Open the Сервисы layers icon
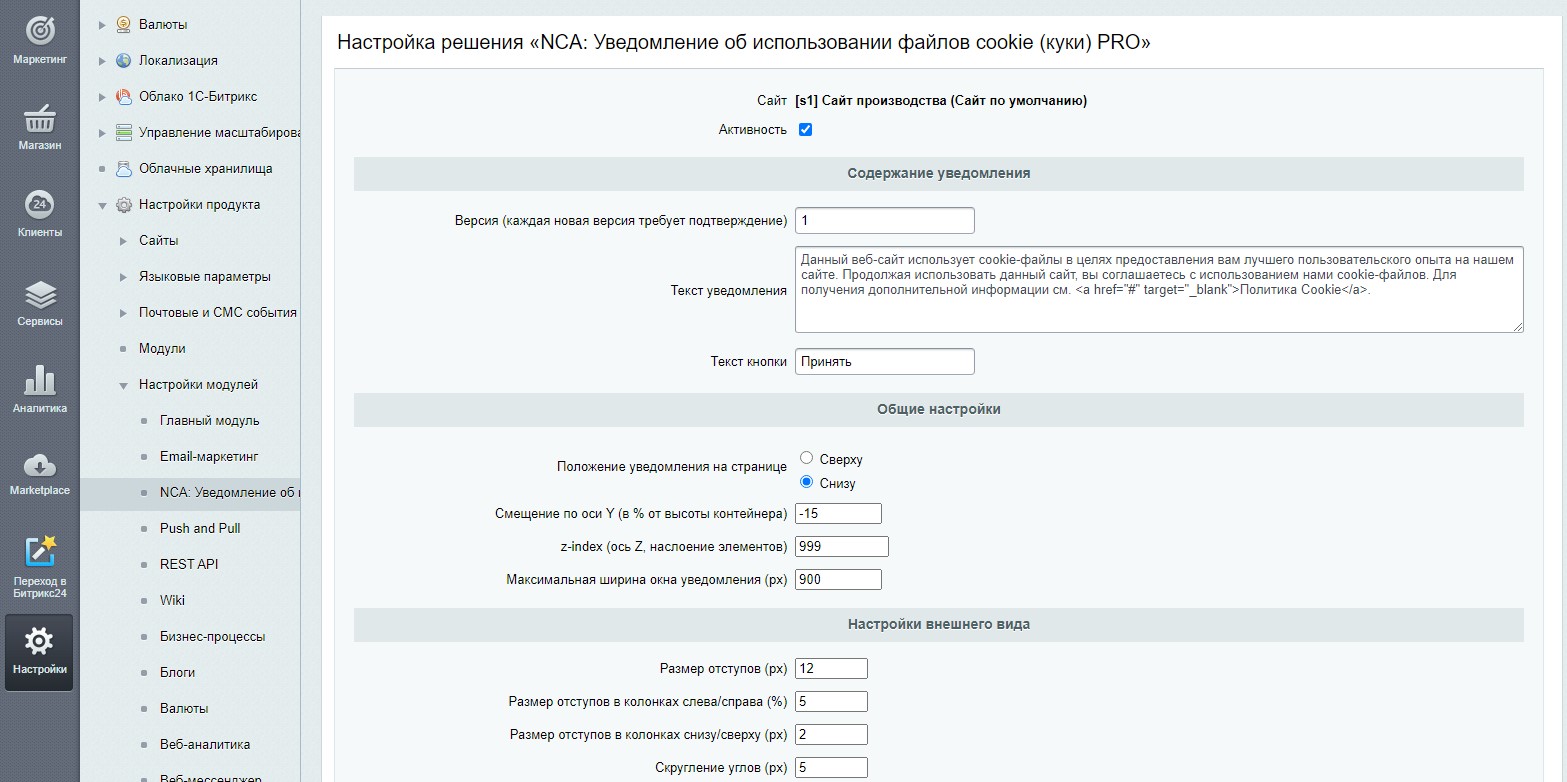Viewport: 1567px width, 782px height. pyautogui.click(x=39, y=295)
